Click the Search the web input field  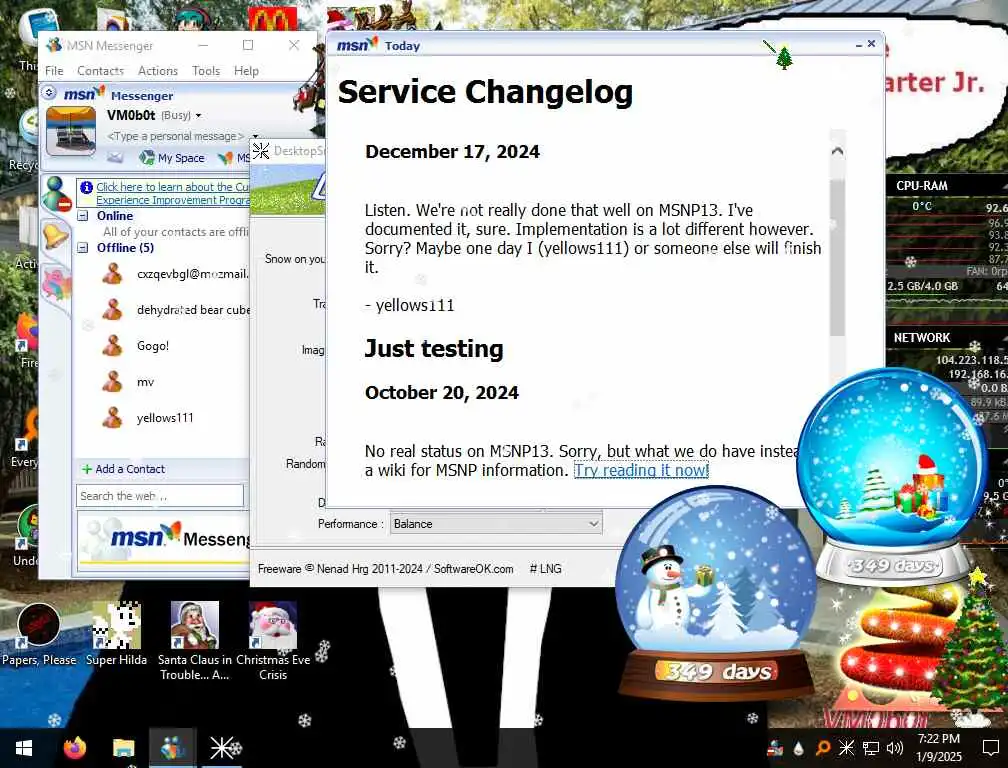coord(160,496)
